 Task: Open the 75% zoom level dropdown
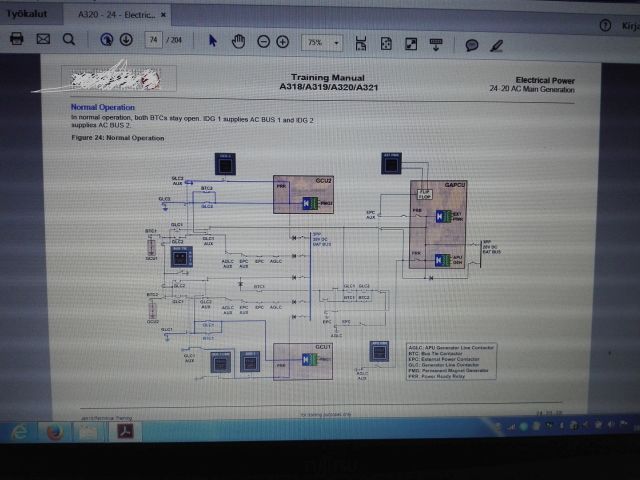[x=336, y=43]
